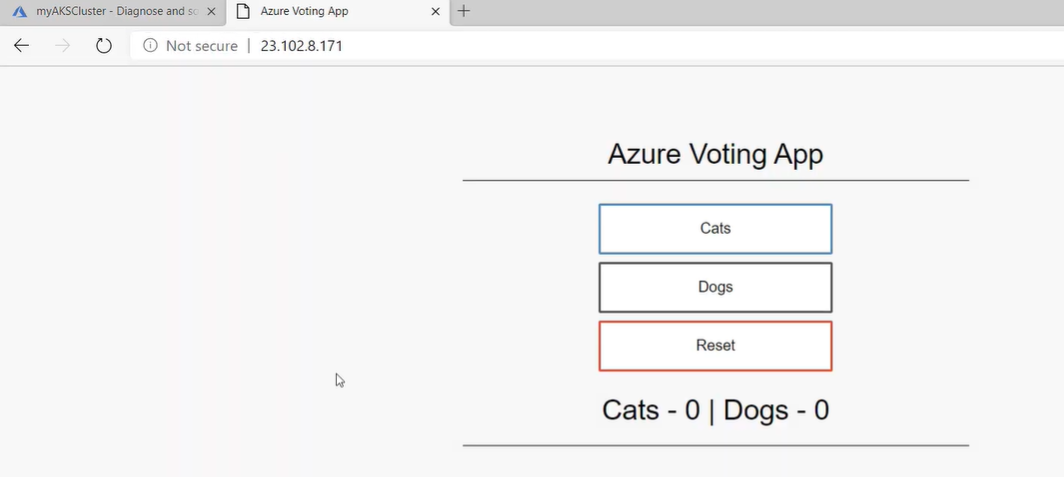The image size is (1064, 477).
Task: Reload the page with the refresh icon
Action: [x=103, y=45]
